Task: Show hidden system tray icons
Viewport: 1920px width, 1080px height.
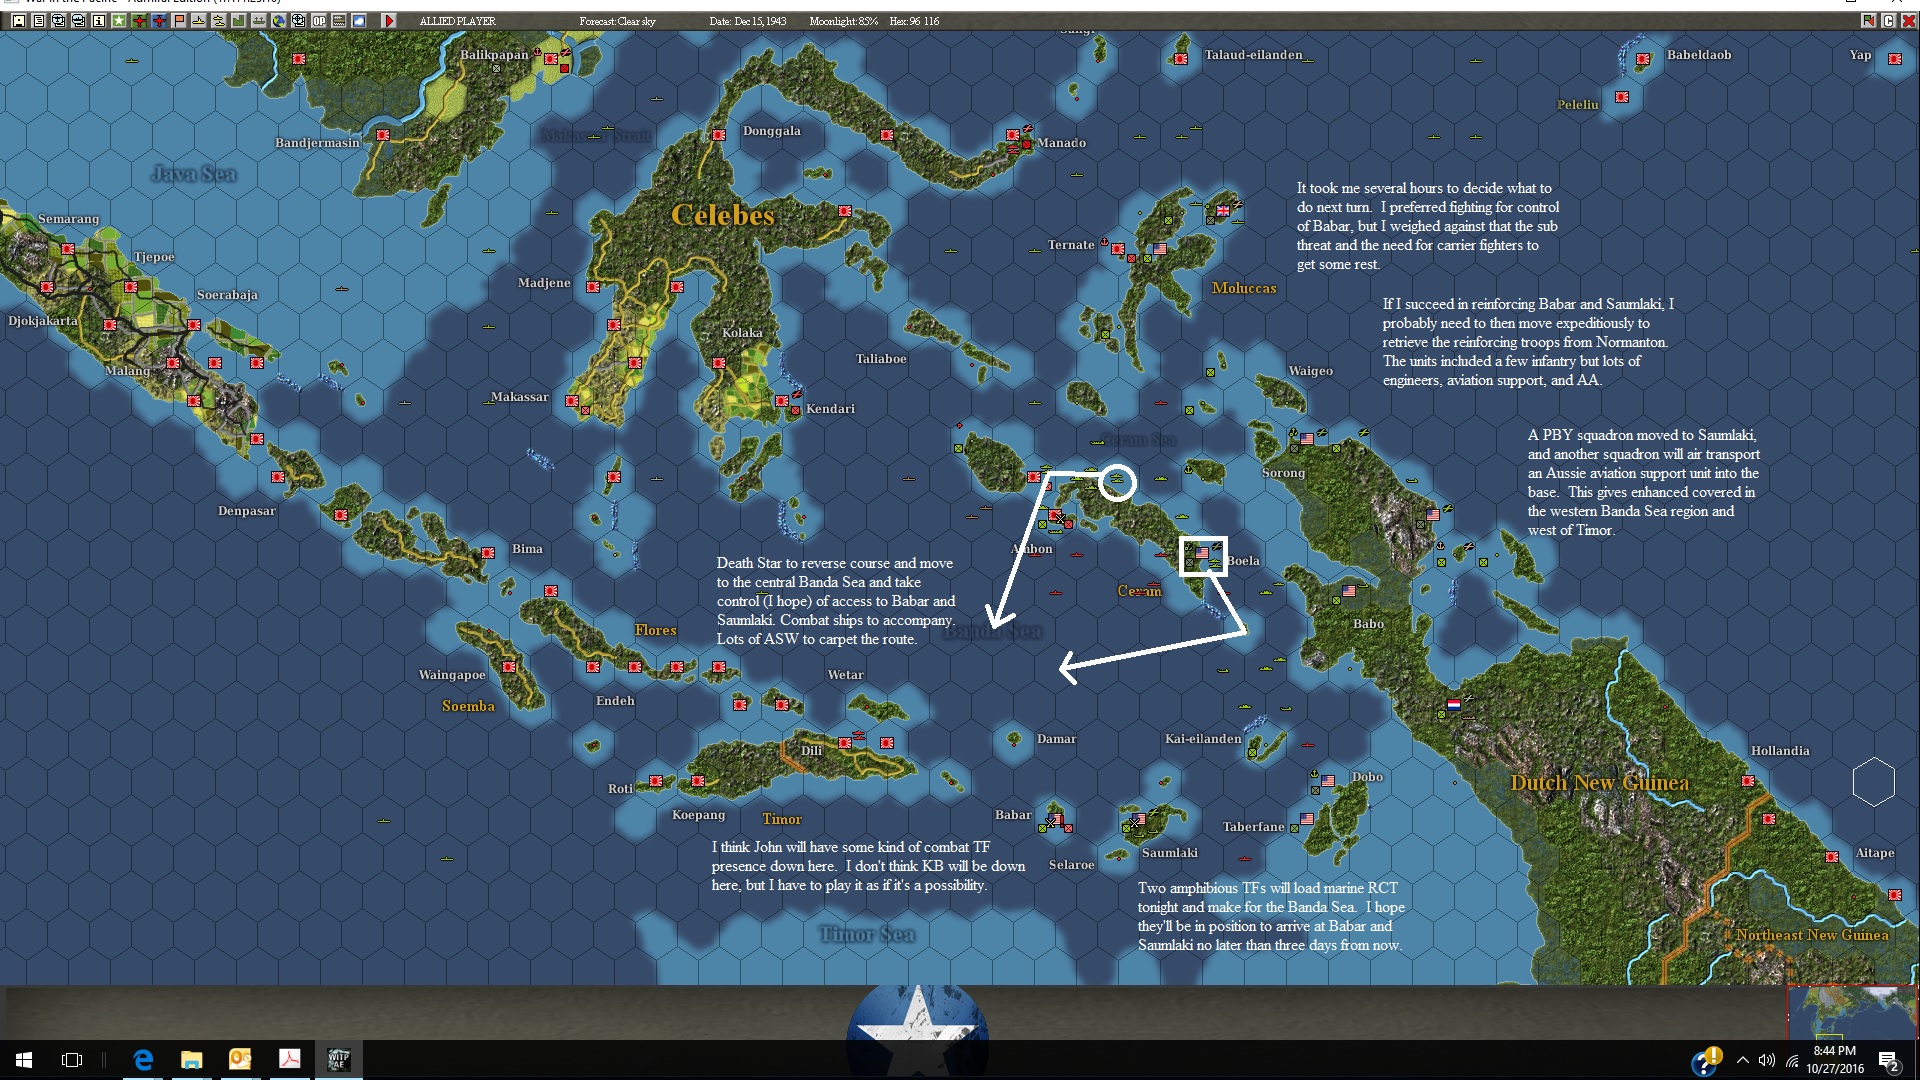Action: coord(1743,1060)
